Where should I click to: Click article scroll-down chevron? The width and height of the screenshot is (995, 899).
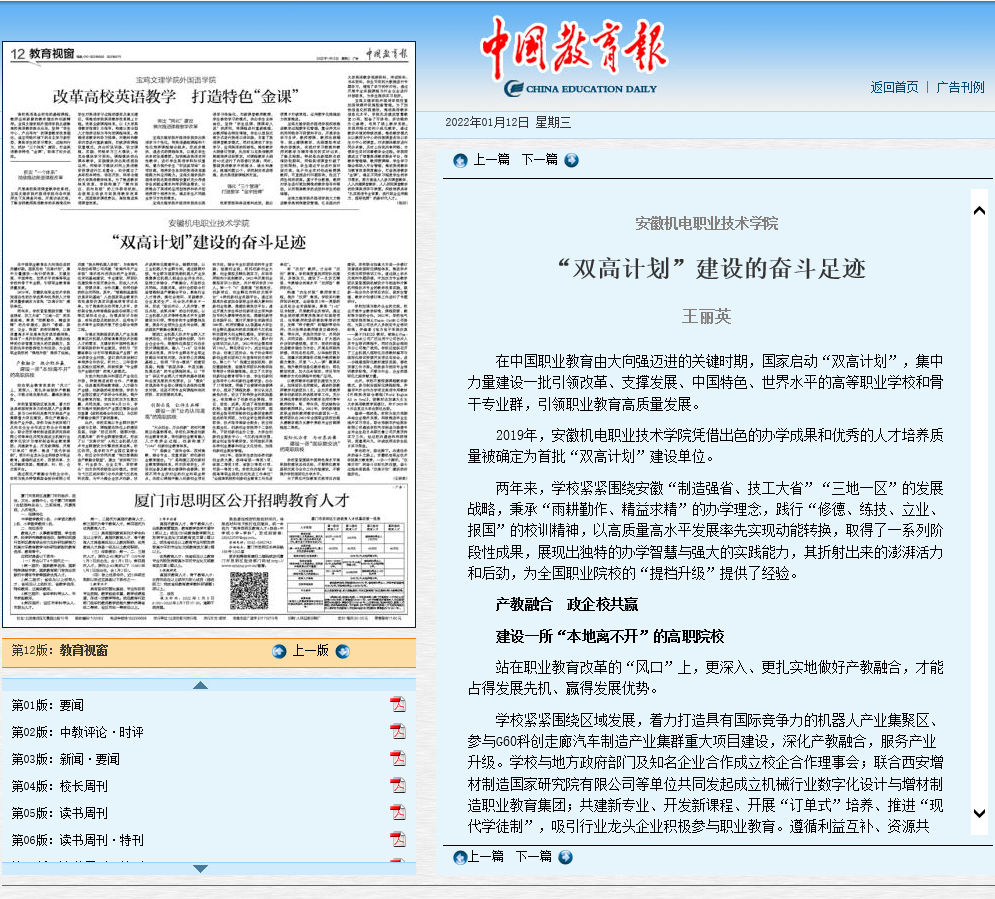click(x=979, y=813)
